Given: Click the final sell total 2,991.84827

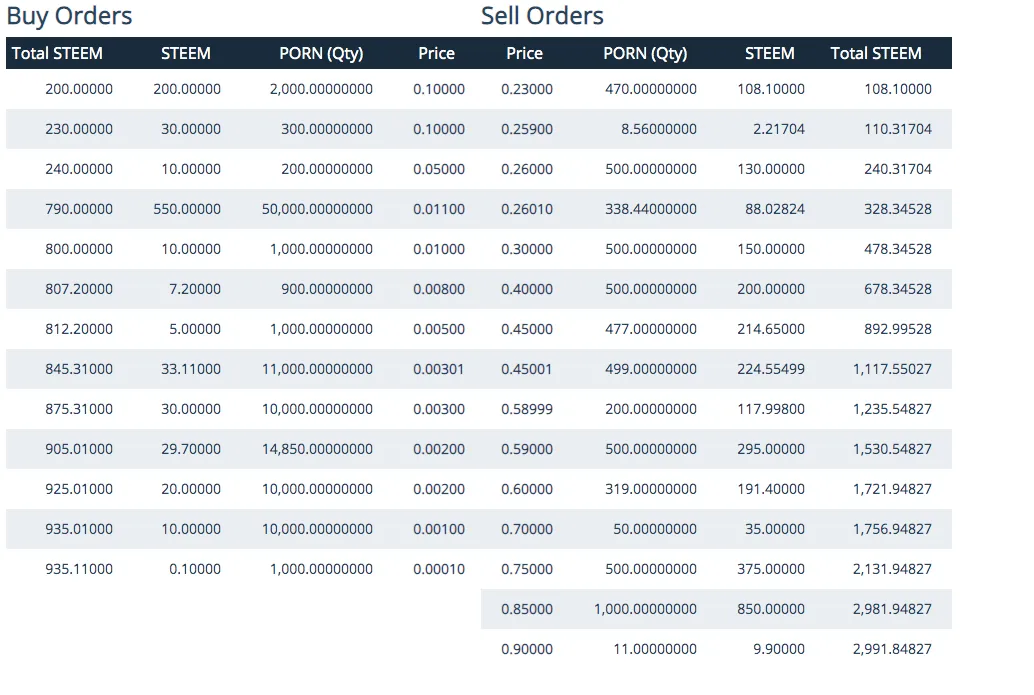Looking at the screenshot, I should pos(892,649).
